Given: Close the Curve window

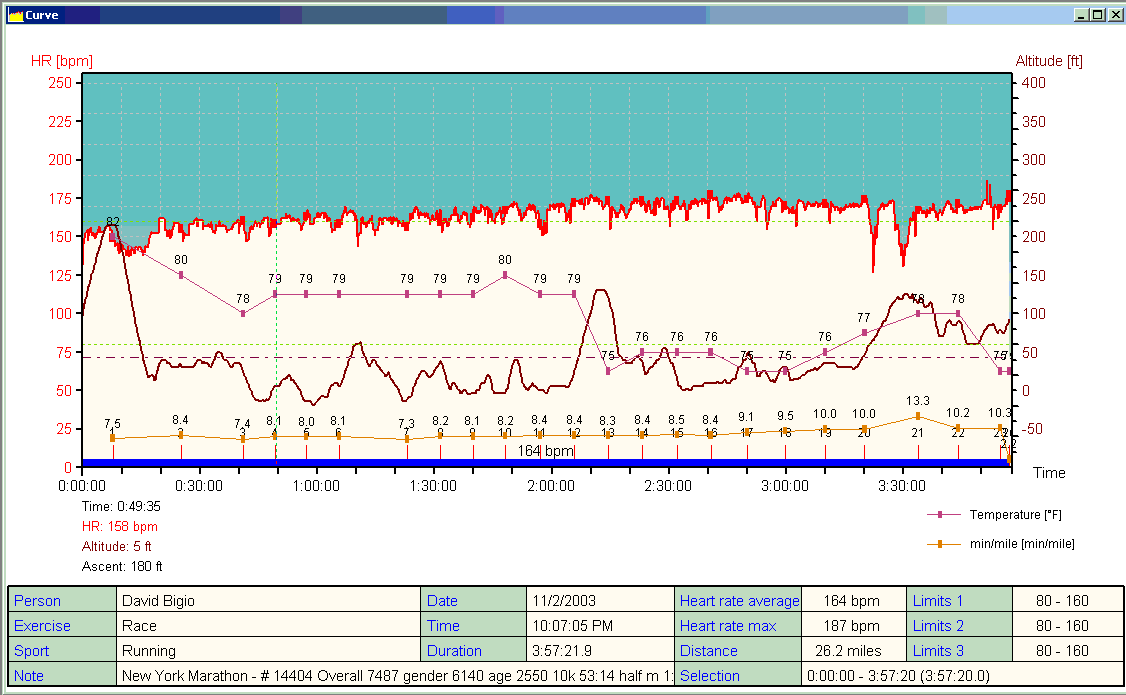Looking at the screenshot, I should pyautogui.click(x=1113, y=15).
